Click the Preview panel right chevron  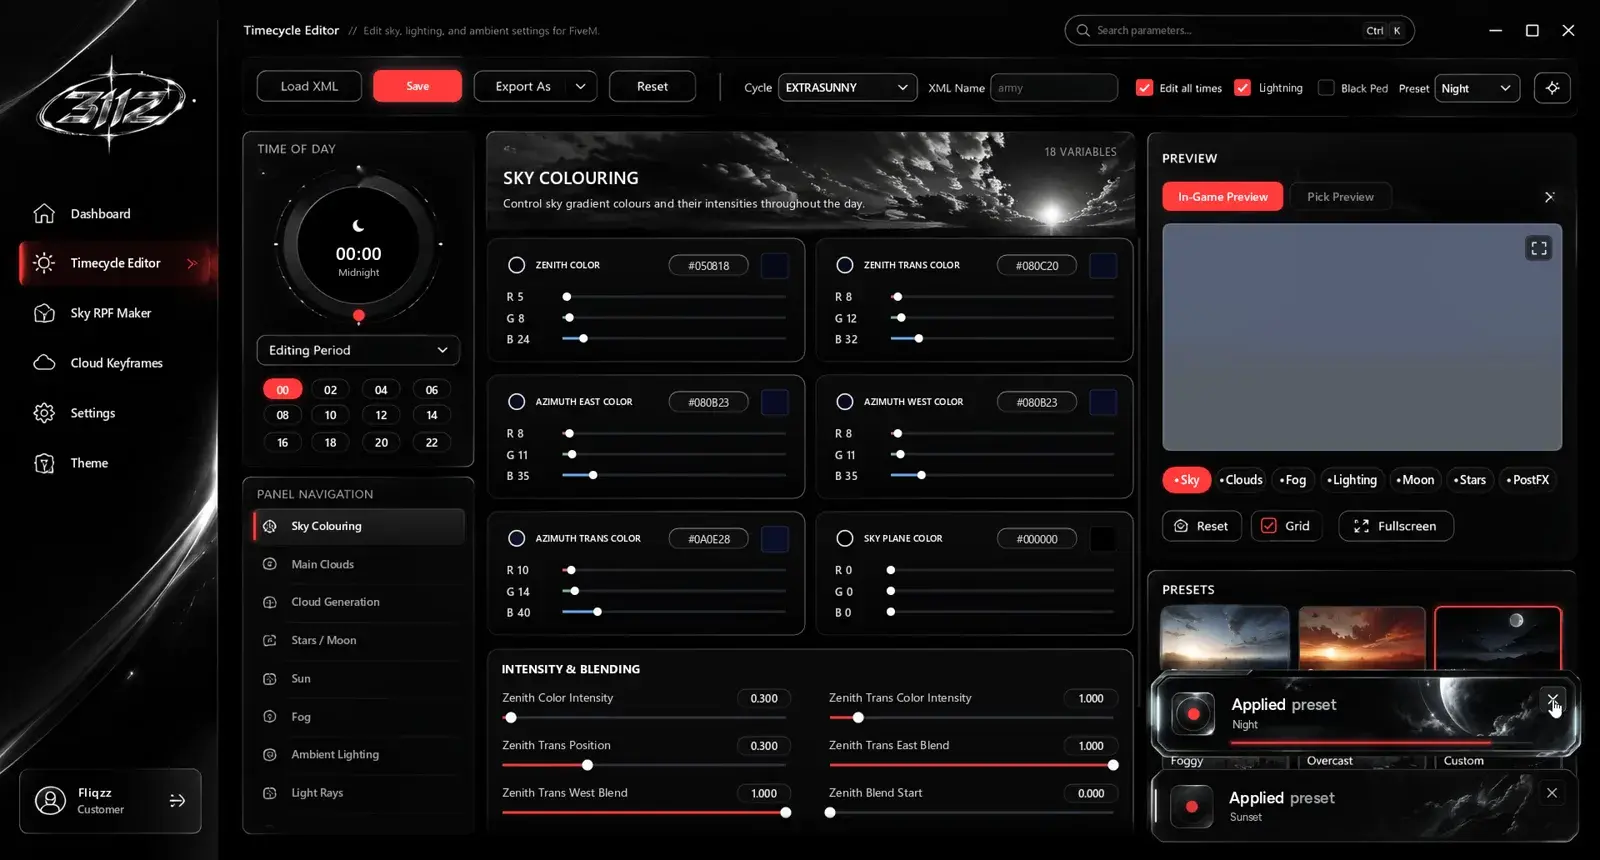point(1549,197)
